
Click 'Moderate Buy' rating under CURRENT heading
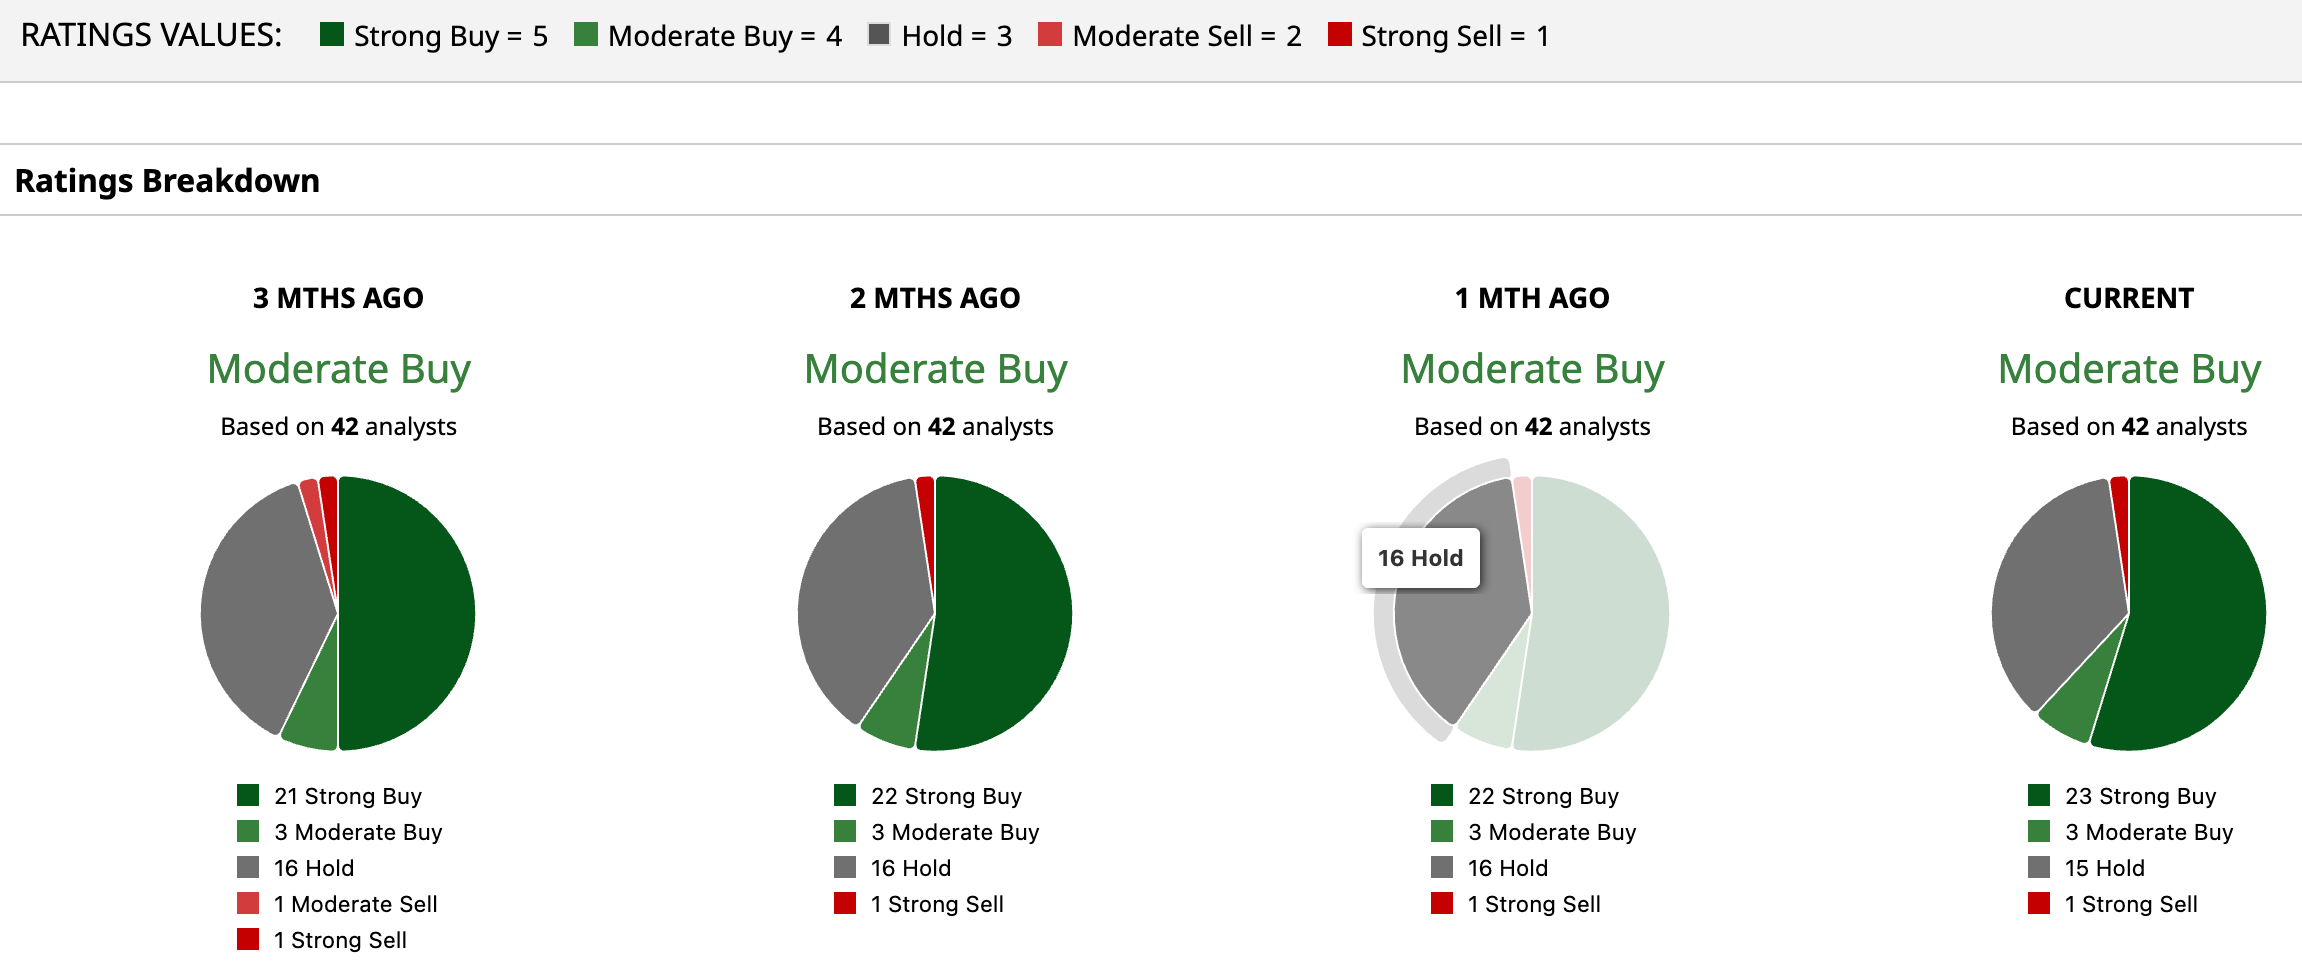(2129, 369)
